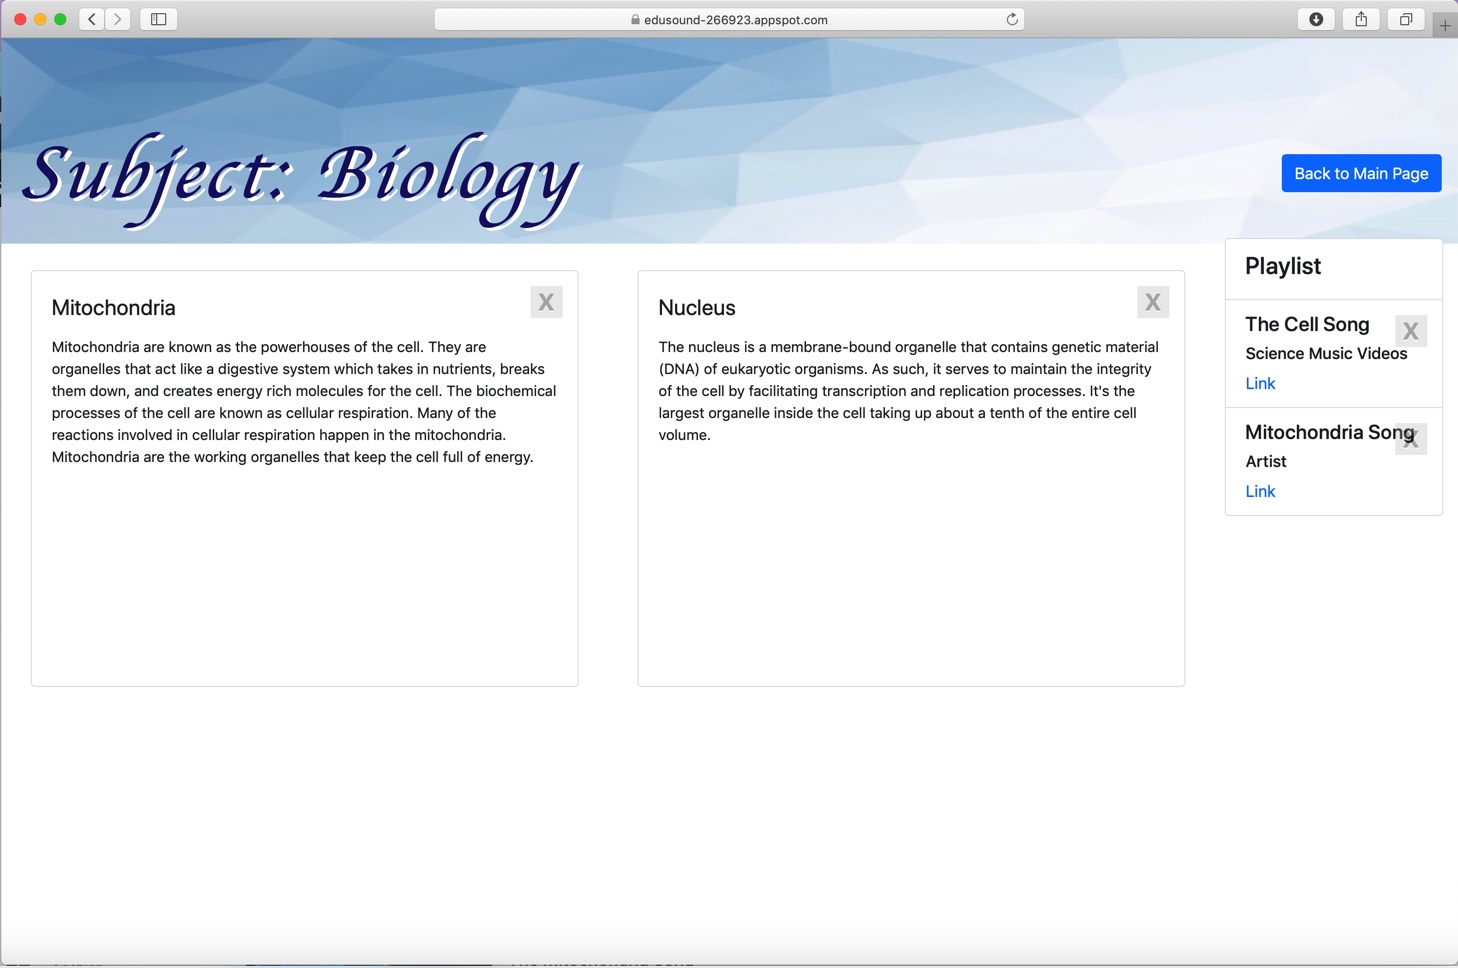Click the Playlist heading
Screen dimensions: 1458x968
pos(1283,266)
